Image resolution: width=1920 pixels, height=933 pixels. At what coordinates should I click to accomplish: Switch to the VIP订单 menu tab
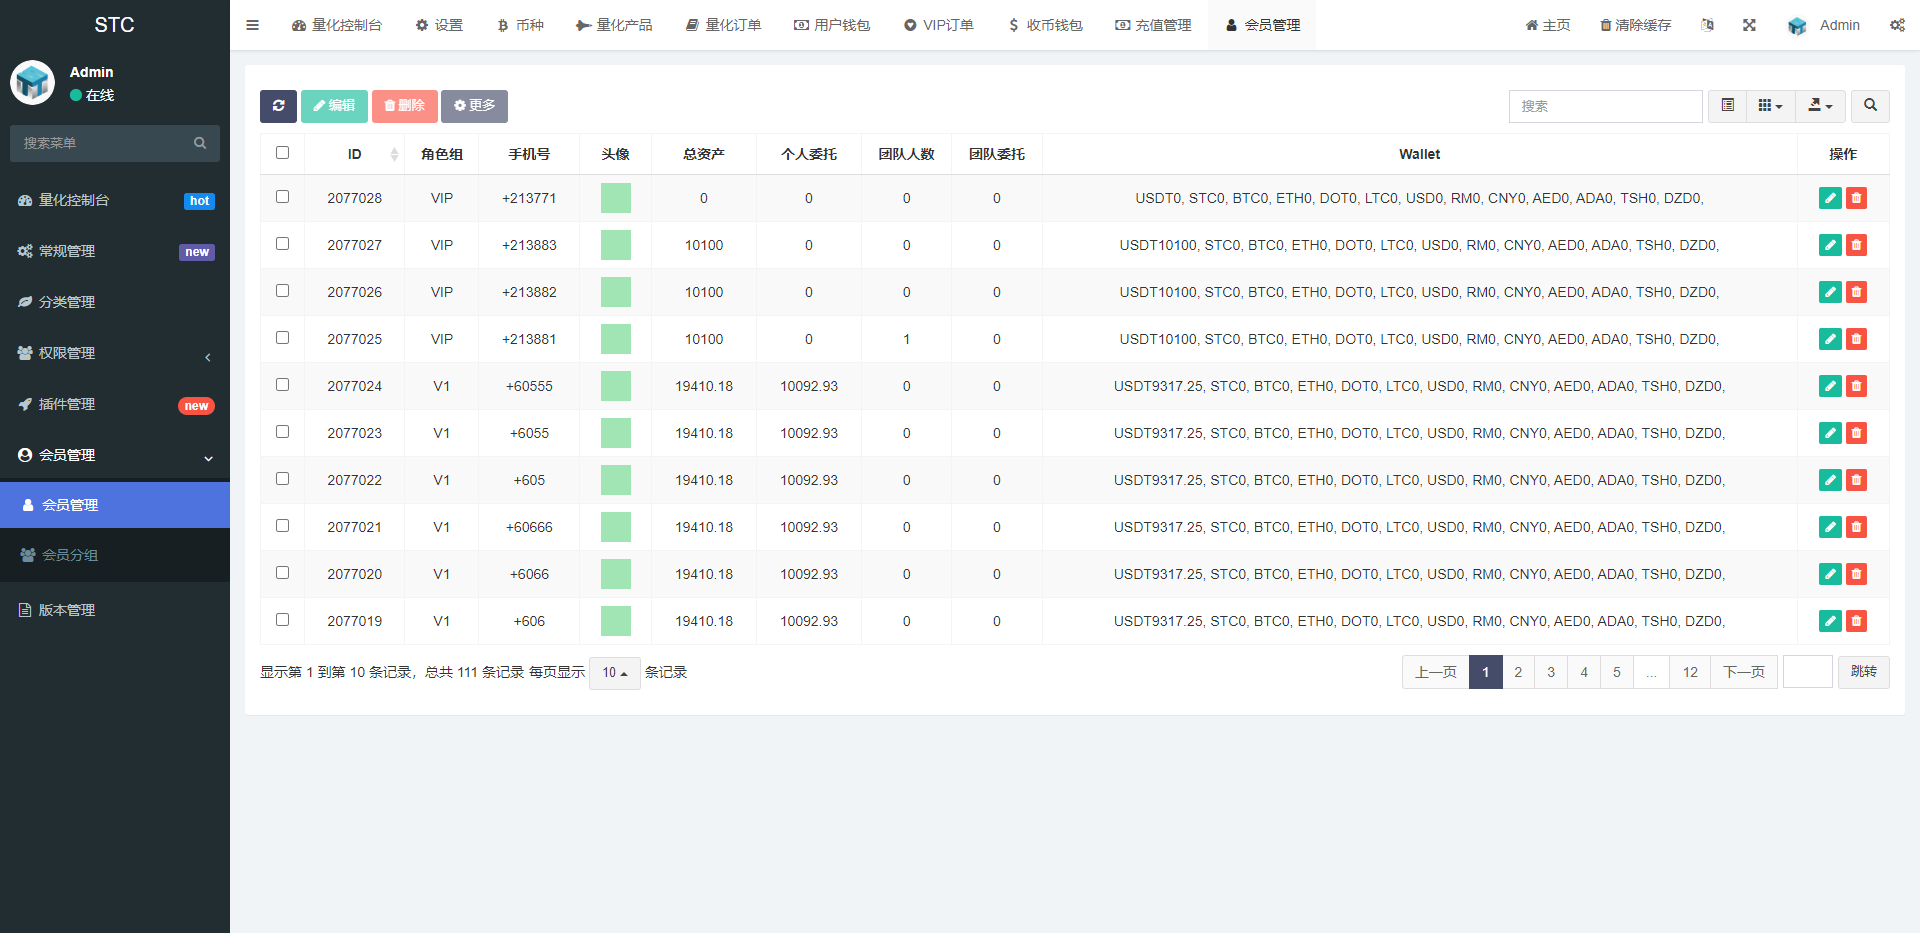[x=938, y=25]
